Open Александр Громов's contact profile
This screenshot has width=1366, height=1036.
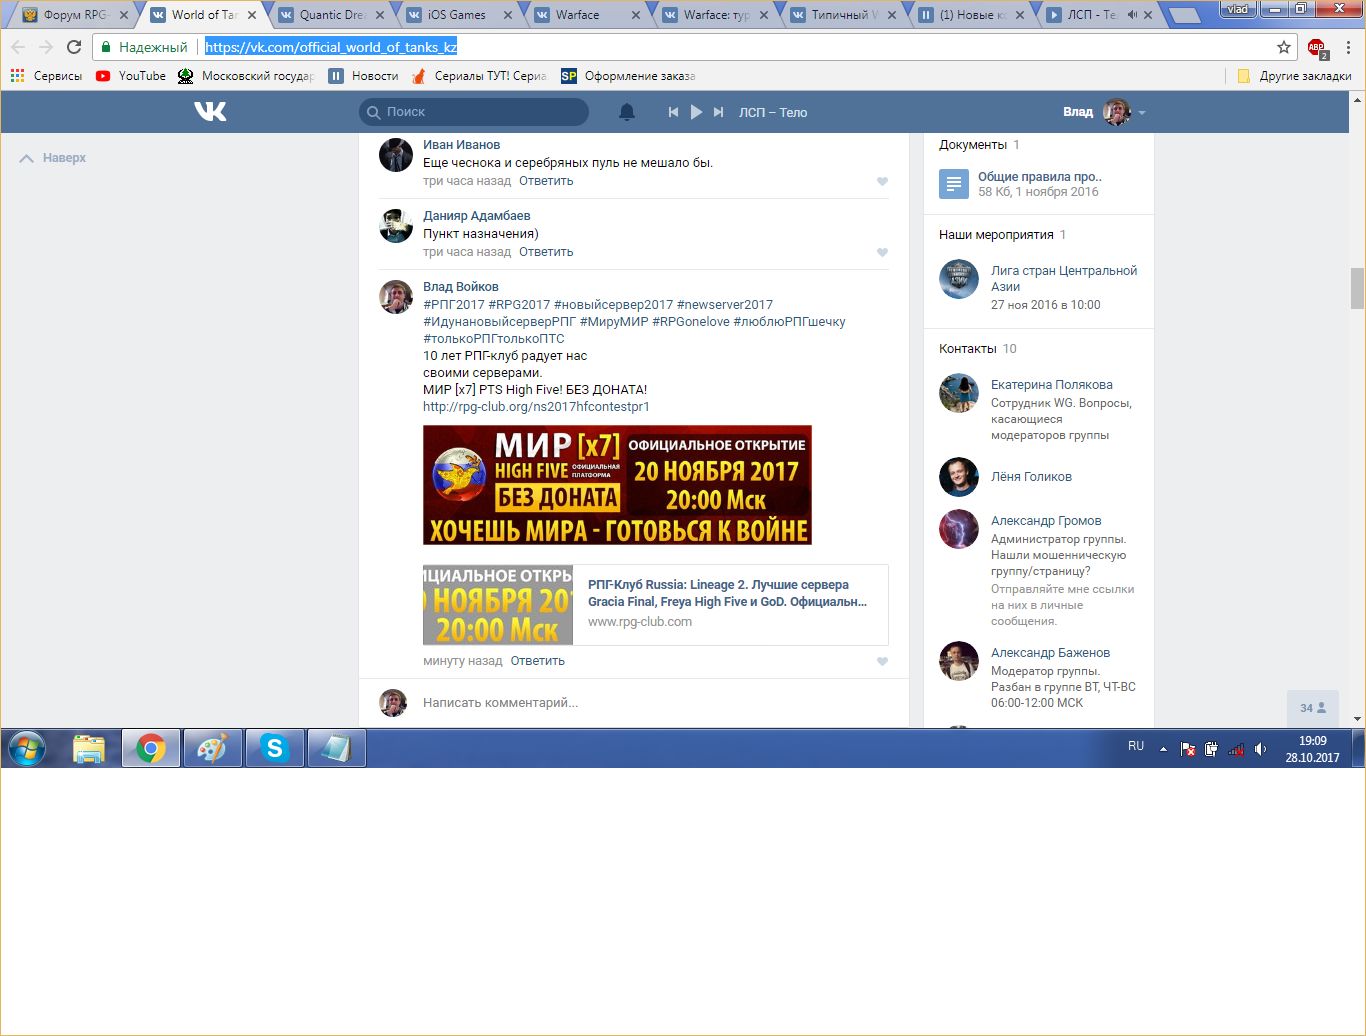1046,521
